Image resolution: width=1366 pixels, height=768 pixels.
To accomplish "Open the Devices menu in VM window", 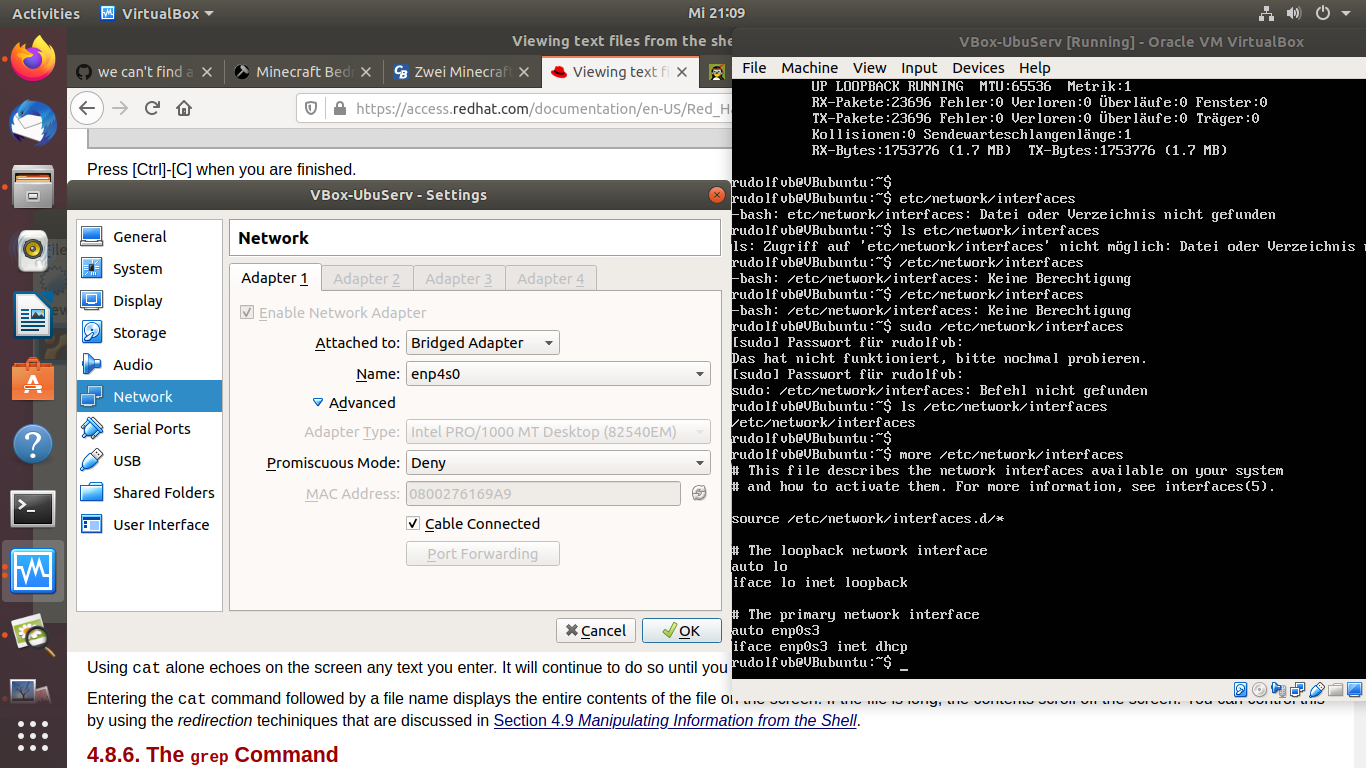I will [x=978, y=68].
